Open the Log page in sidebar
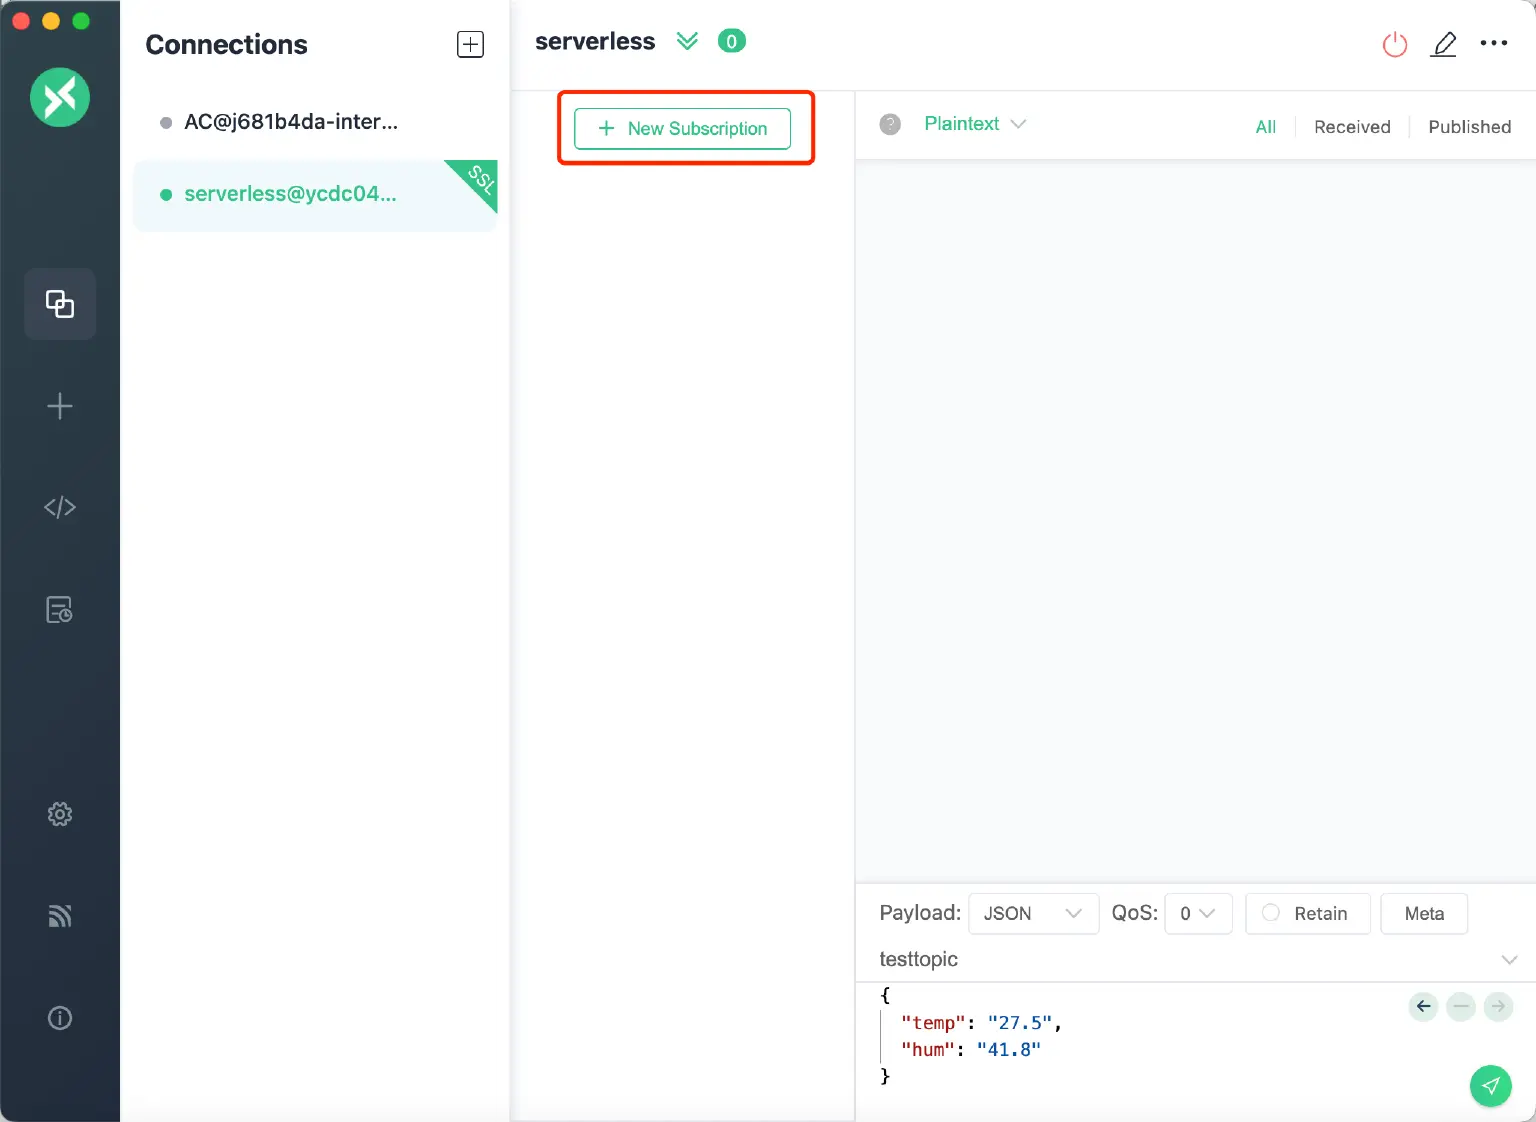This screenshot has height=1122, width=1536. point(60,610)
